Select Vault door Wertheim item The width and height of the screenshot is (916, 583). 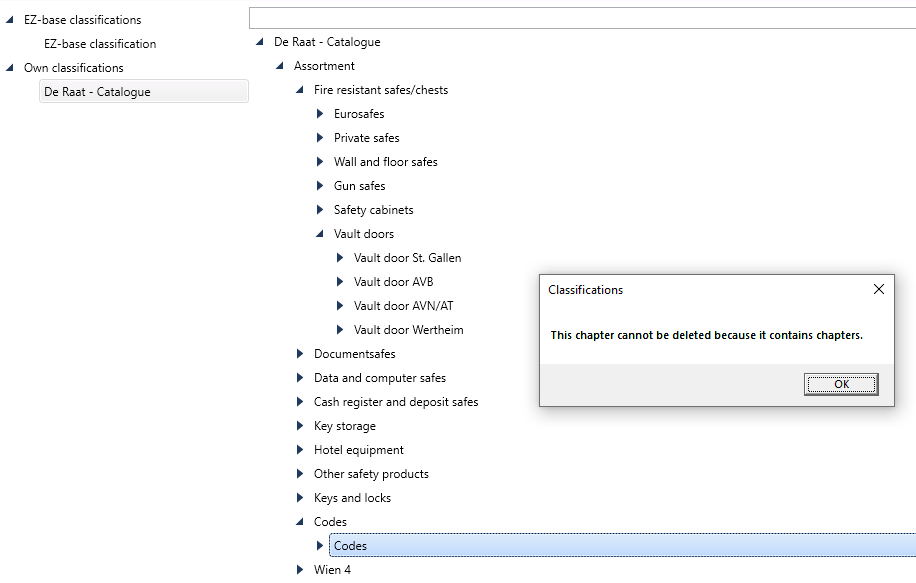click(x=408, y=329)
